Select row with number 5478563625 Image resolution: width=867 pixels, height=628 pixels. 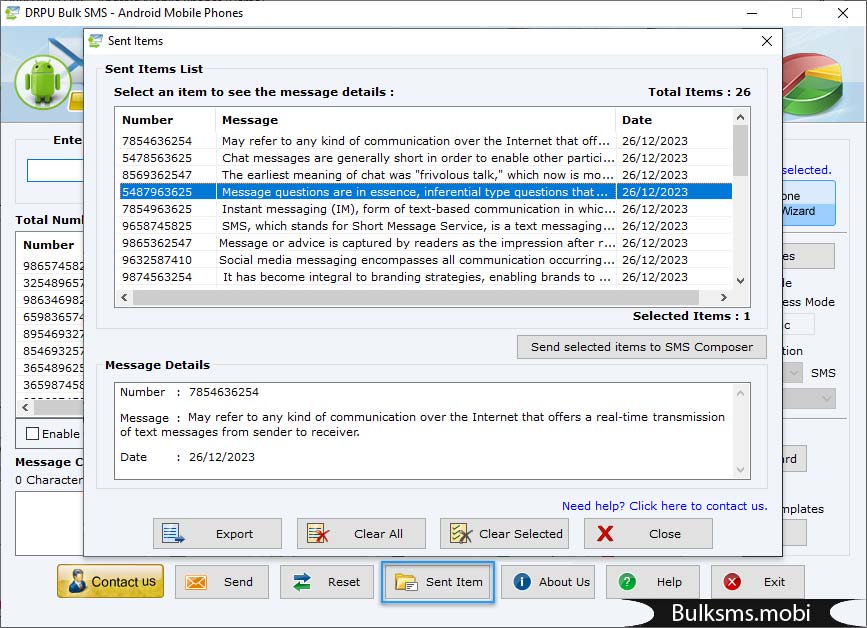pyautogui.click(x=426, y=158)
